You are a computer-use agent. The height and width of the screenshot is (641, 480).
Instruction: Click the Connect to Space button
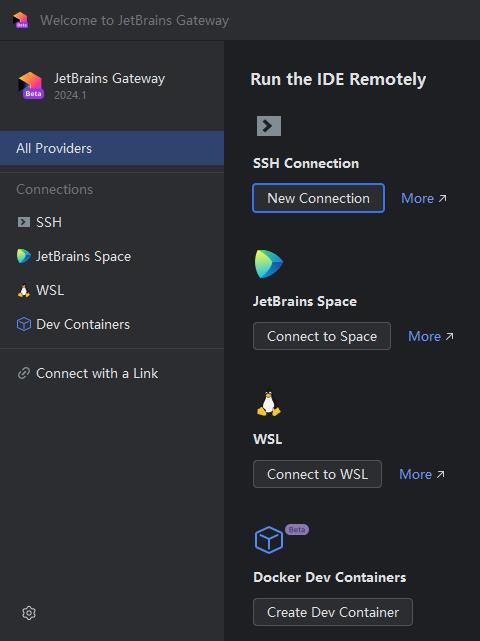(x=322, y=336)
